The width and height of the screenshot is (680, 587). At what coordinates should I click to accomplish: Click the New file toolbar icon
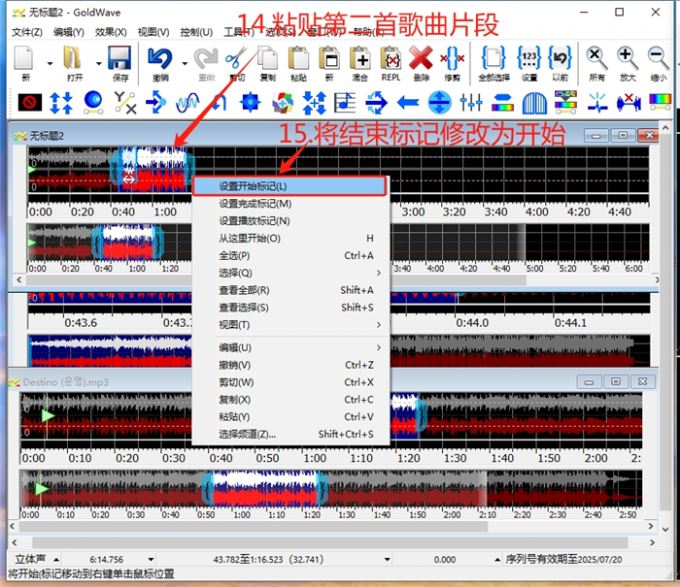click(24, 59)
